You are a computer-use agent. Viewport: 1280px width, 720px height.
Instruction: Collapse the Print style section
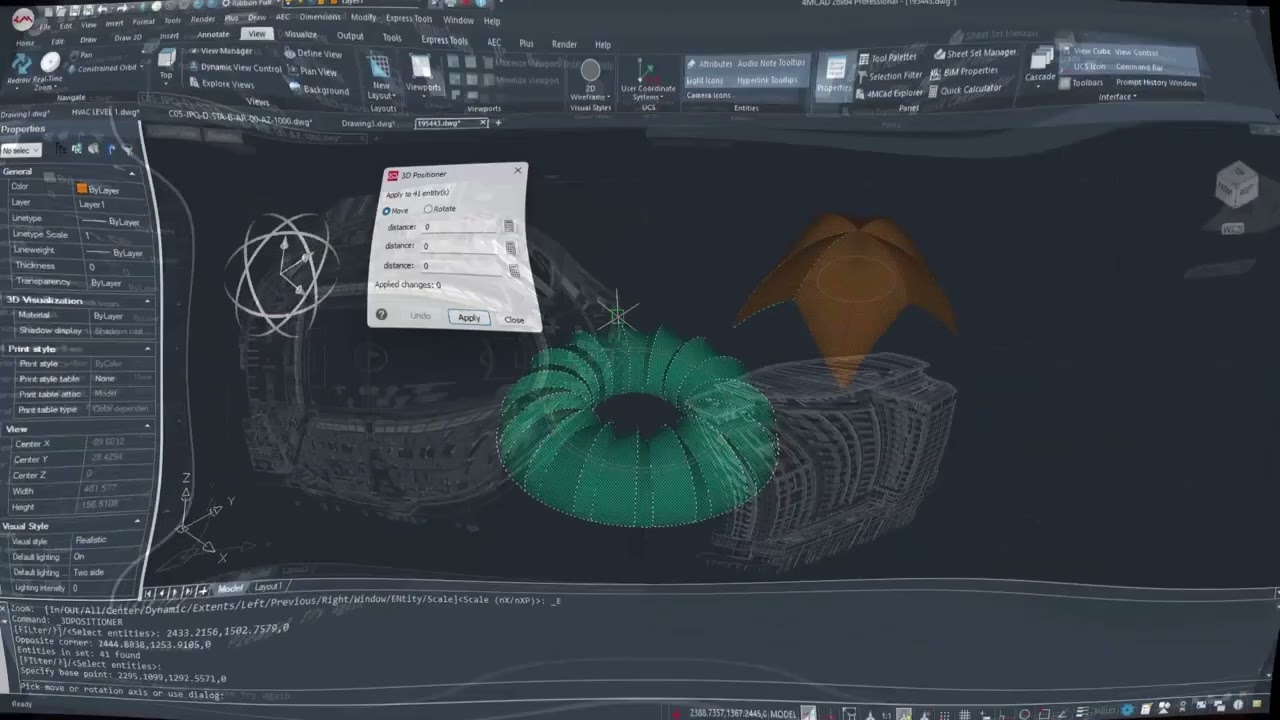147,348
